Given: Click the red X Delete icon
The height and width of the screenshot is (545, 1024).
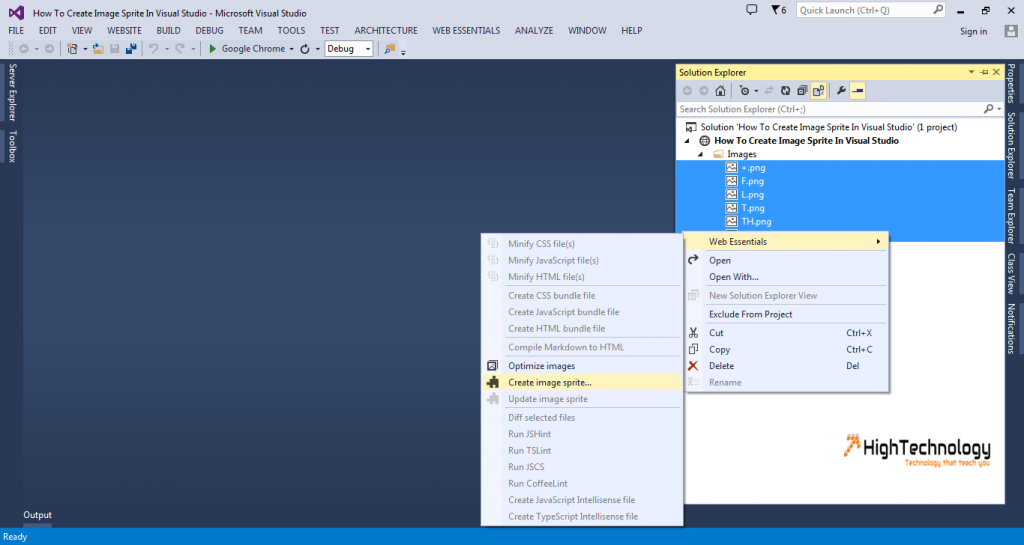Looking at the screenshot, I should click(x=693, y=366).
